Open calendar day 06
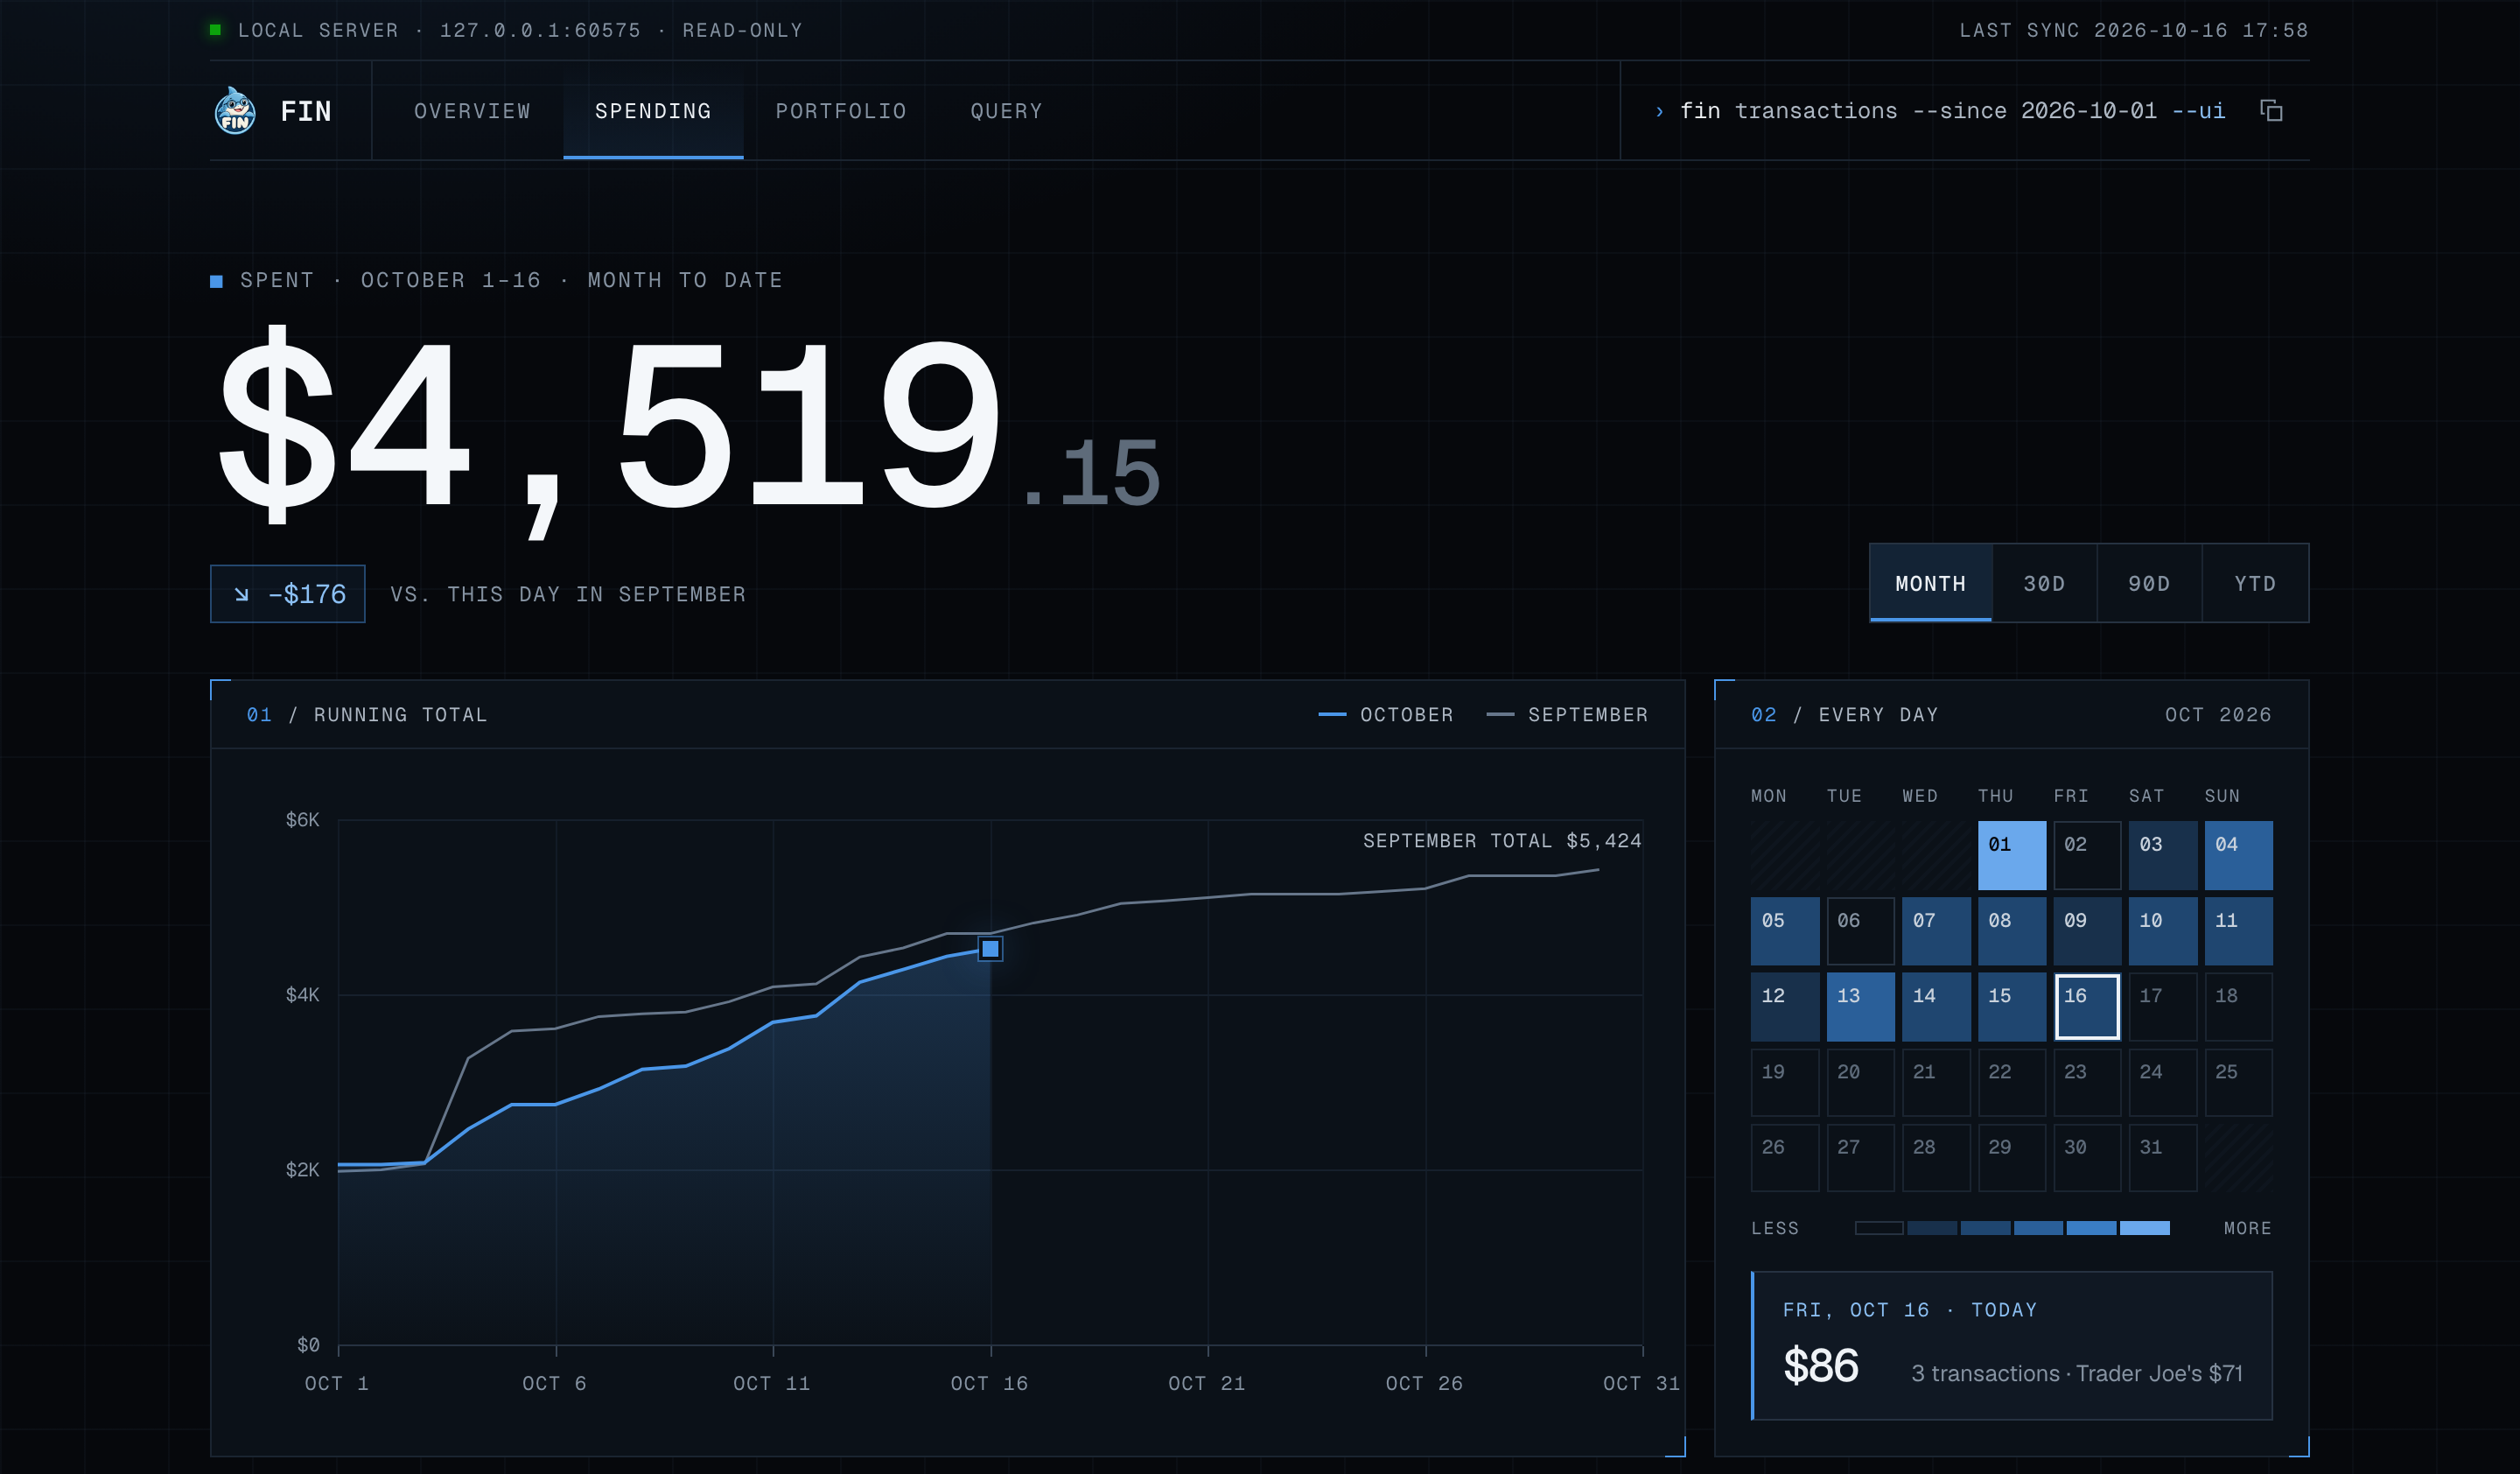The width and height of the screenshot is (2520, 1474). click(1860, 931)
